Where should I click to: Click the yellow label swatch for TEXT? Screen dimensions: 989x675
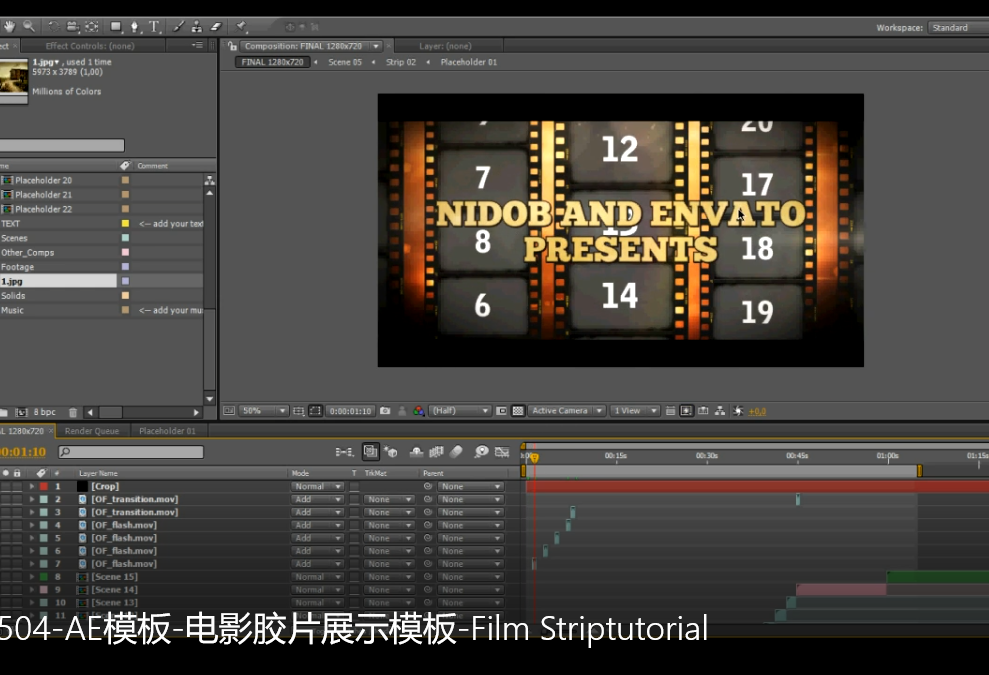coord(126,224)
